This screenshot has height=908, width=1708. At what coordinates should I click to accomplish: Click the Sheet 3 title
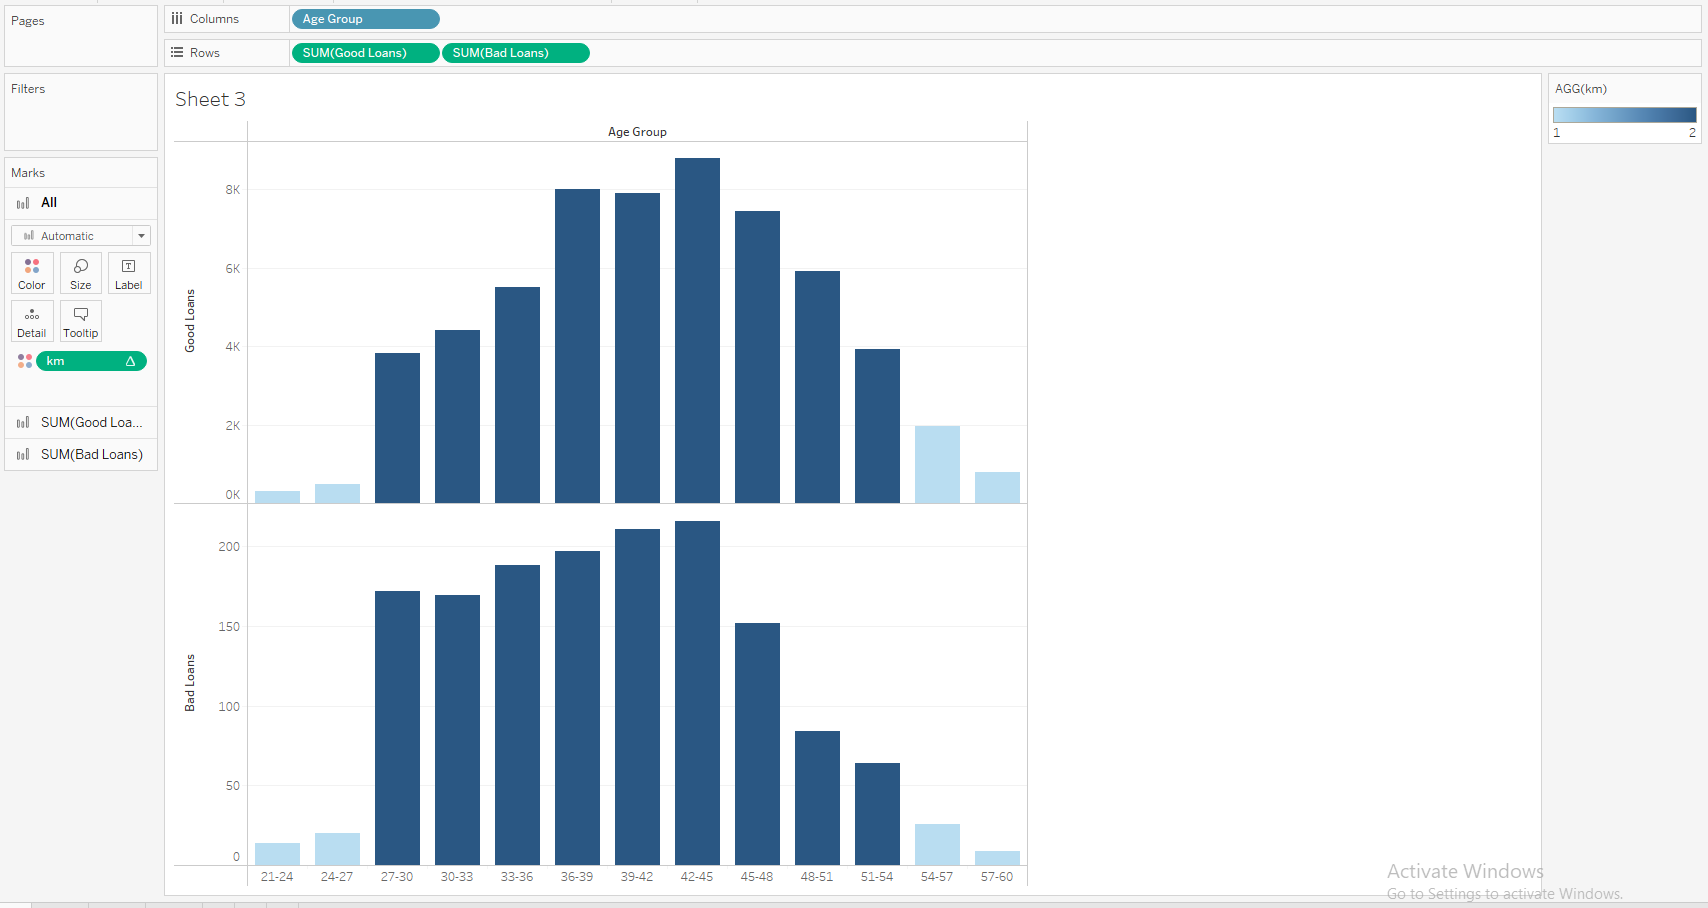point(210,99)
